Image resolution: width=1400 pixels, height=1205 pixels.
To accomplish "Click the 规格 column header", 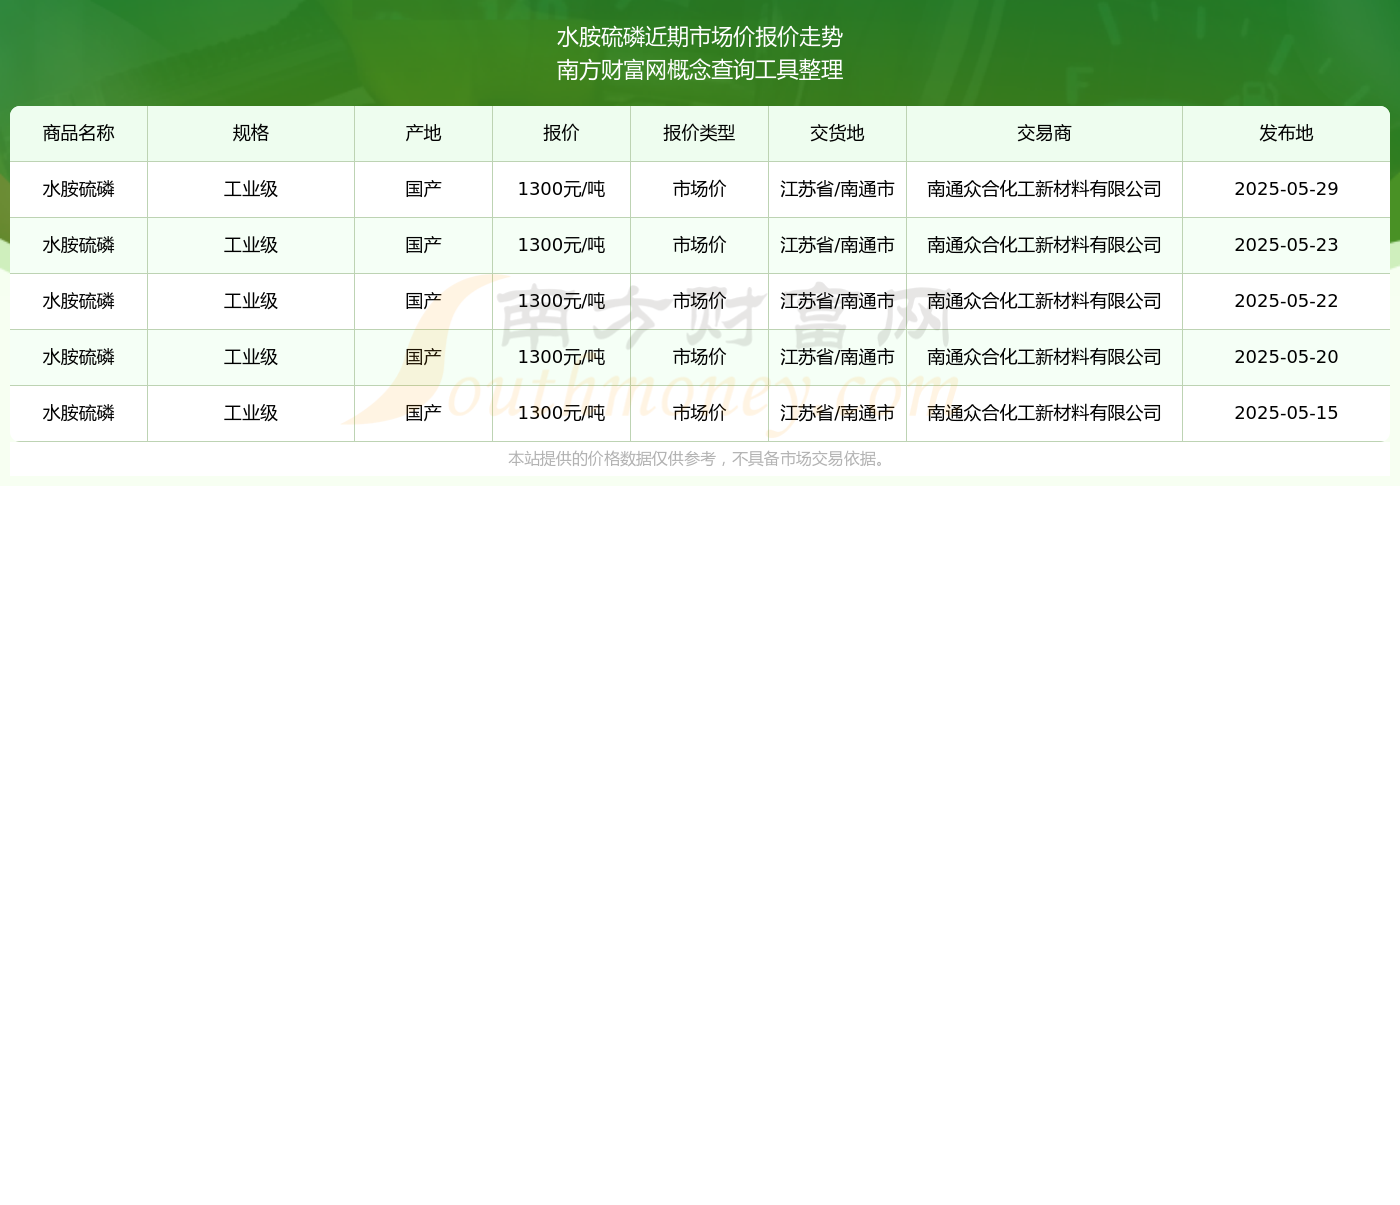I will pos(251,133).
